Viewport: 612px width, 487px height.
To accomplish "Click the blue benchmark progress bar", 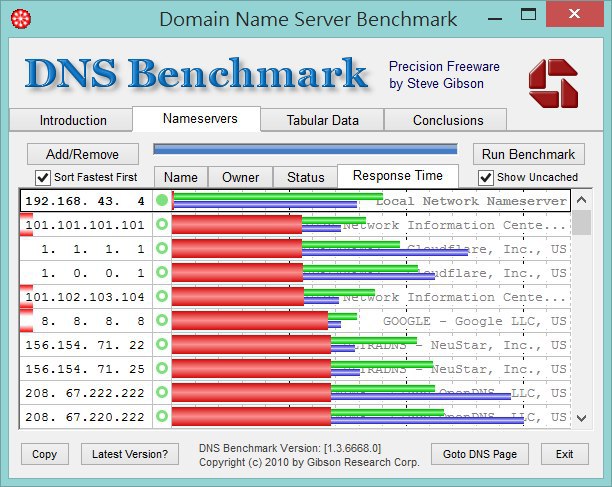I will coord(305,149).
